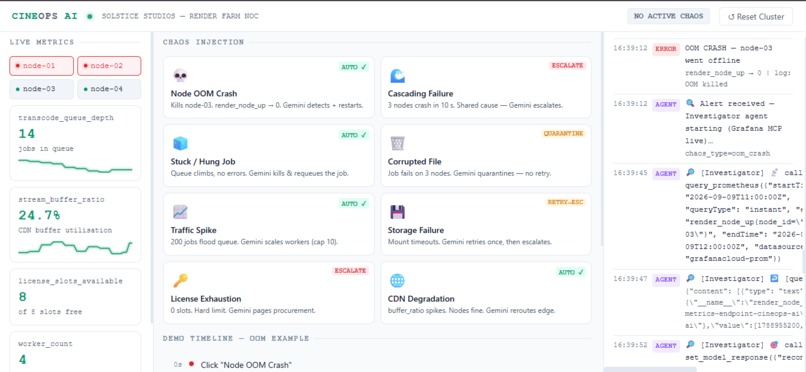Viewport: 806px width, 372px height.
Task: Click the RETRY→ESC badge on Storage Failure
Action: point(566,202)
